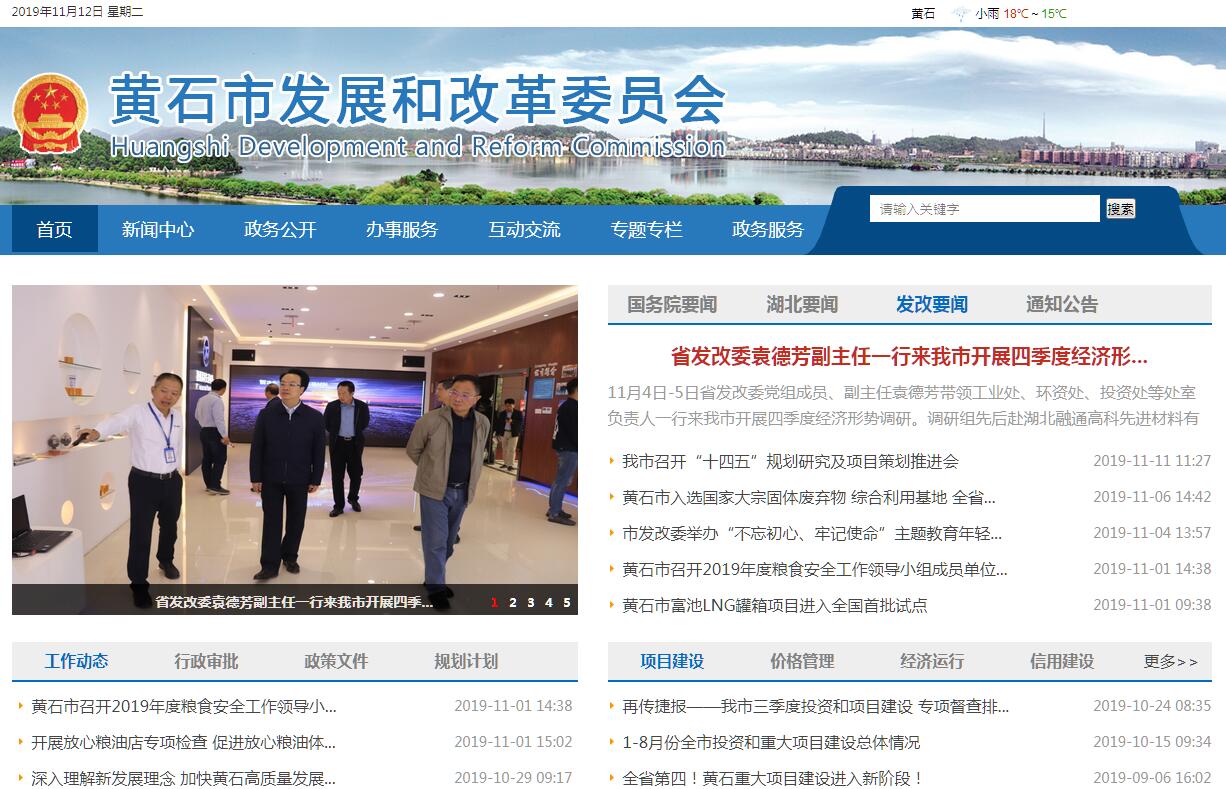Image resolution: width=1226 pixels, height=789 pixels.
Task: Show slide 1 in the carousel
Action: [x=494, y=602]
